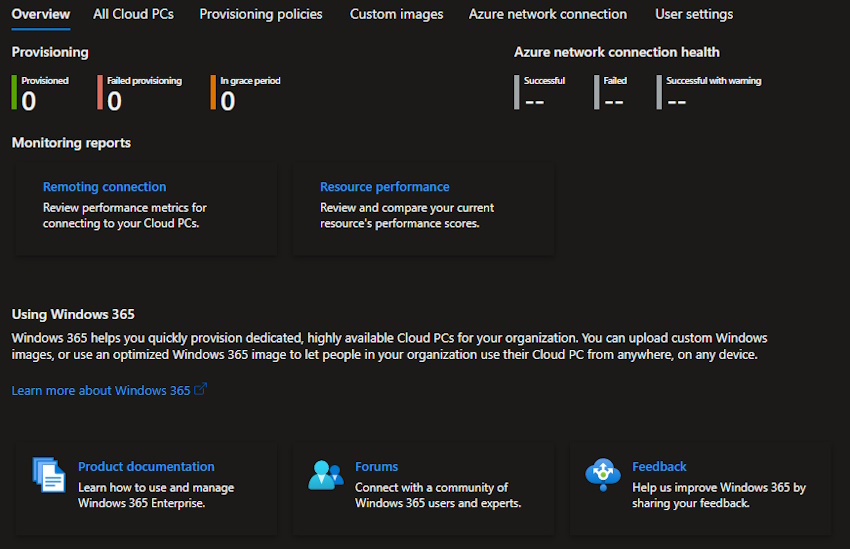Open the Product documentation link
This screenshot has height=549, width=850.
click(146, 467)
